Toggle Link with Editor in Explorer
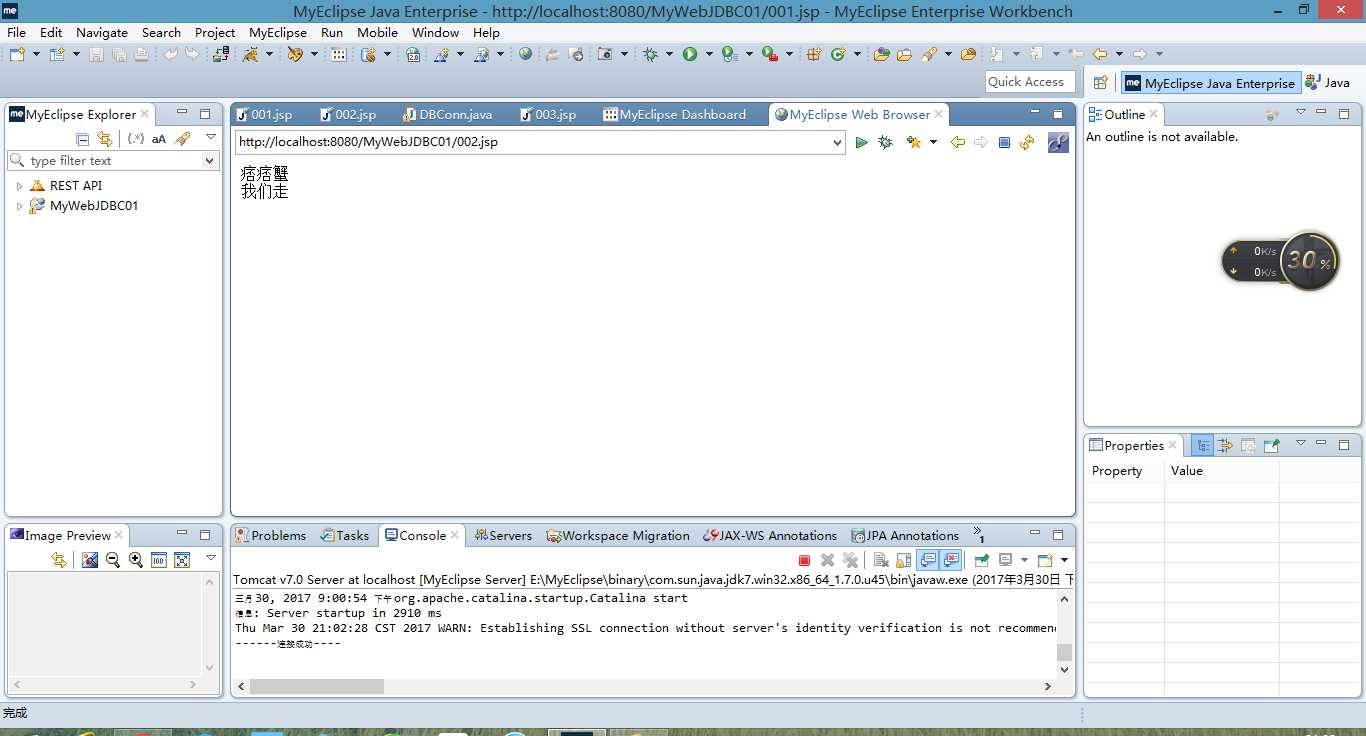 pos(104,139)
